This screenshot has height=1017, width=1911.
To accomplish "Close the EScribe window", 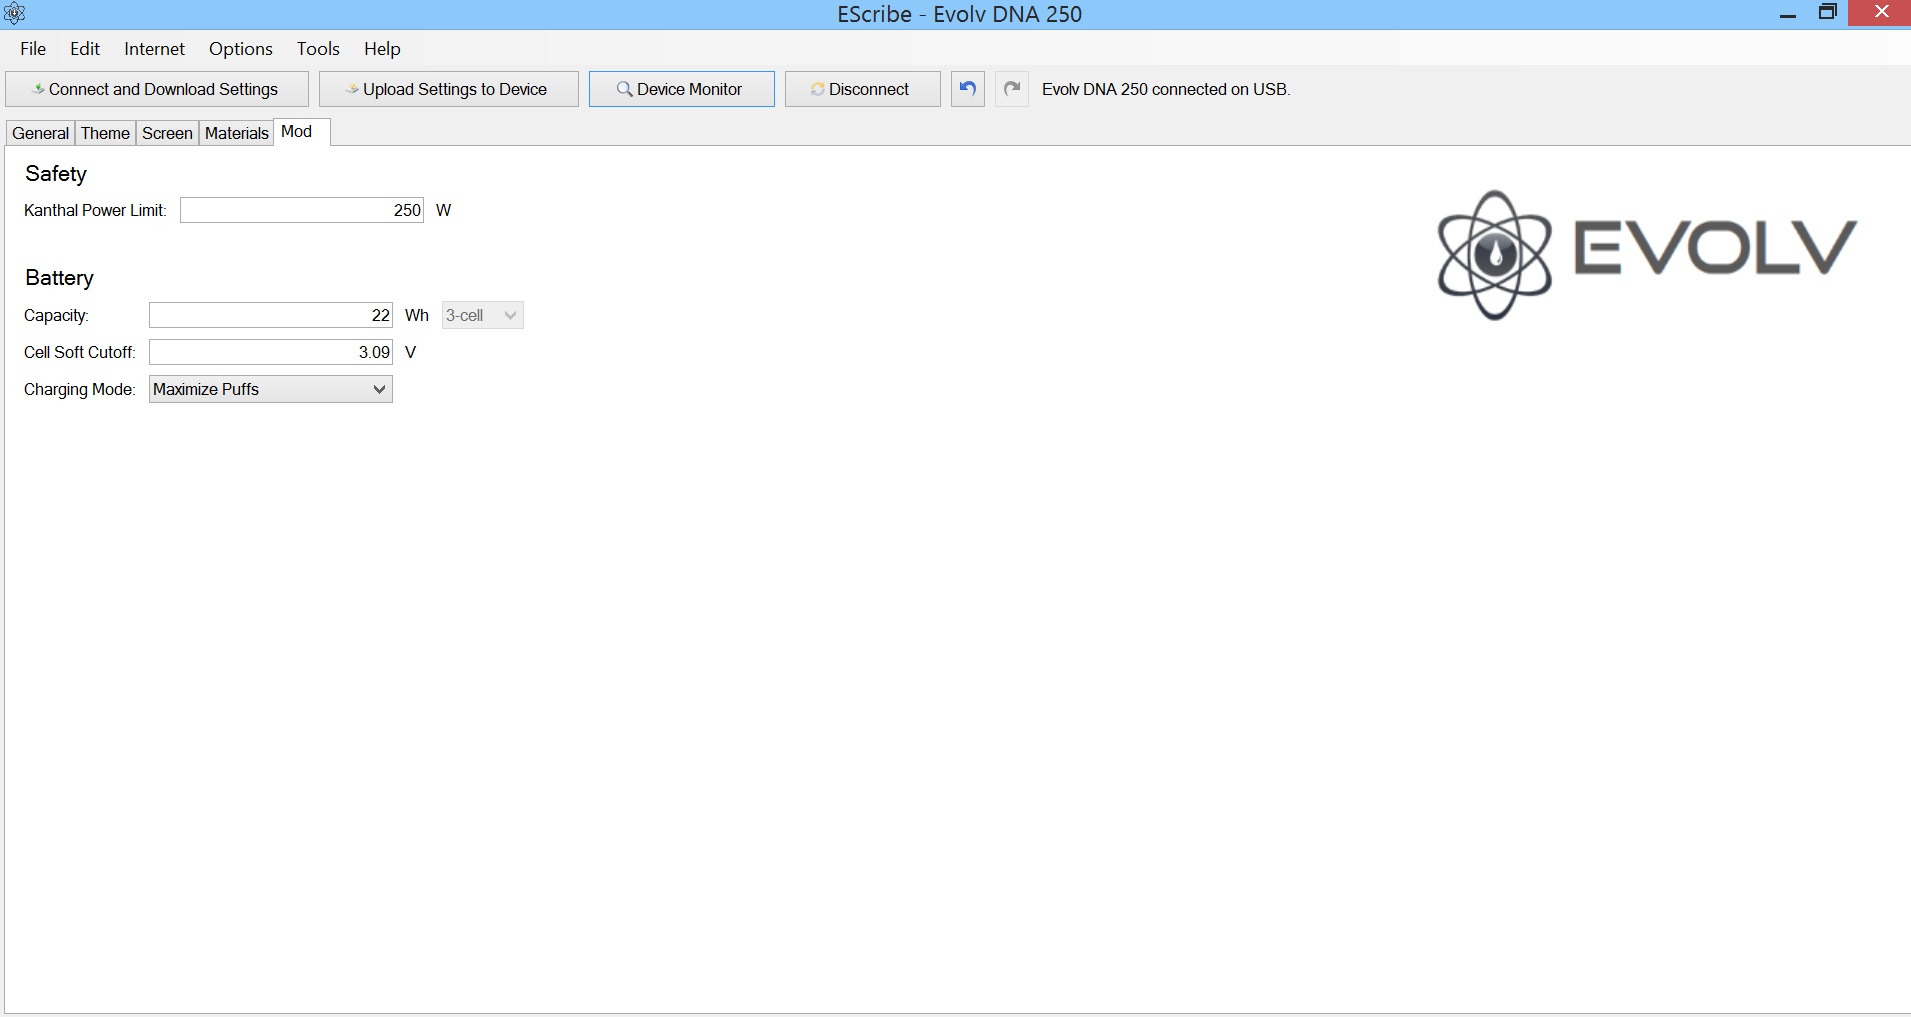I will tap(1881, 13).
